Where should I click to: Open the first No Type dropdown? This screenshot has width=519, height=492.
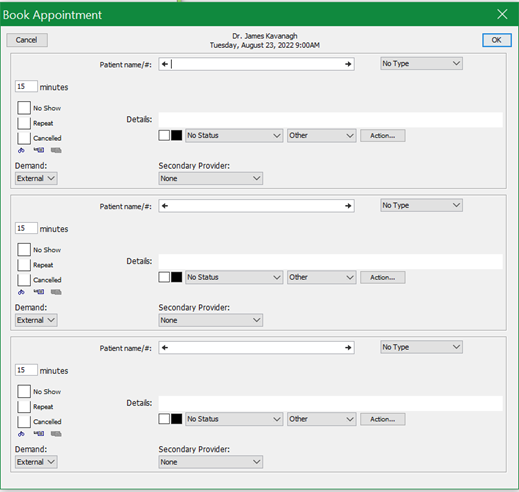(x=421, y=63)
